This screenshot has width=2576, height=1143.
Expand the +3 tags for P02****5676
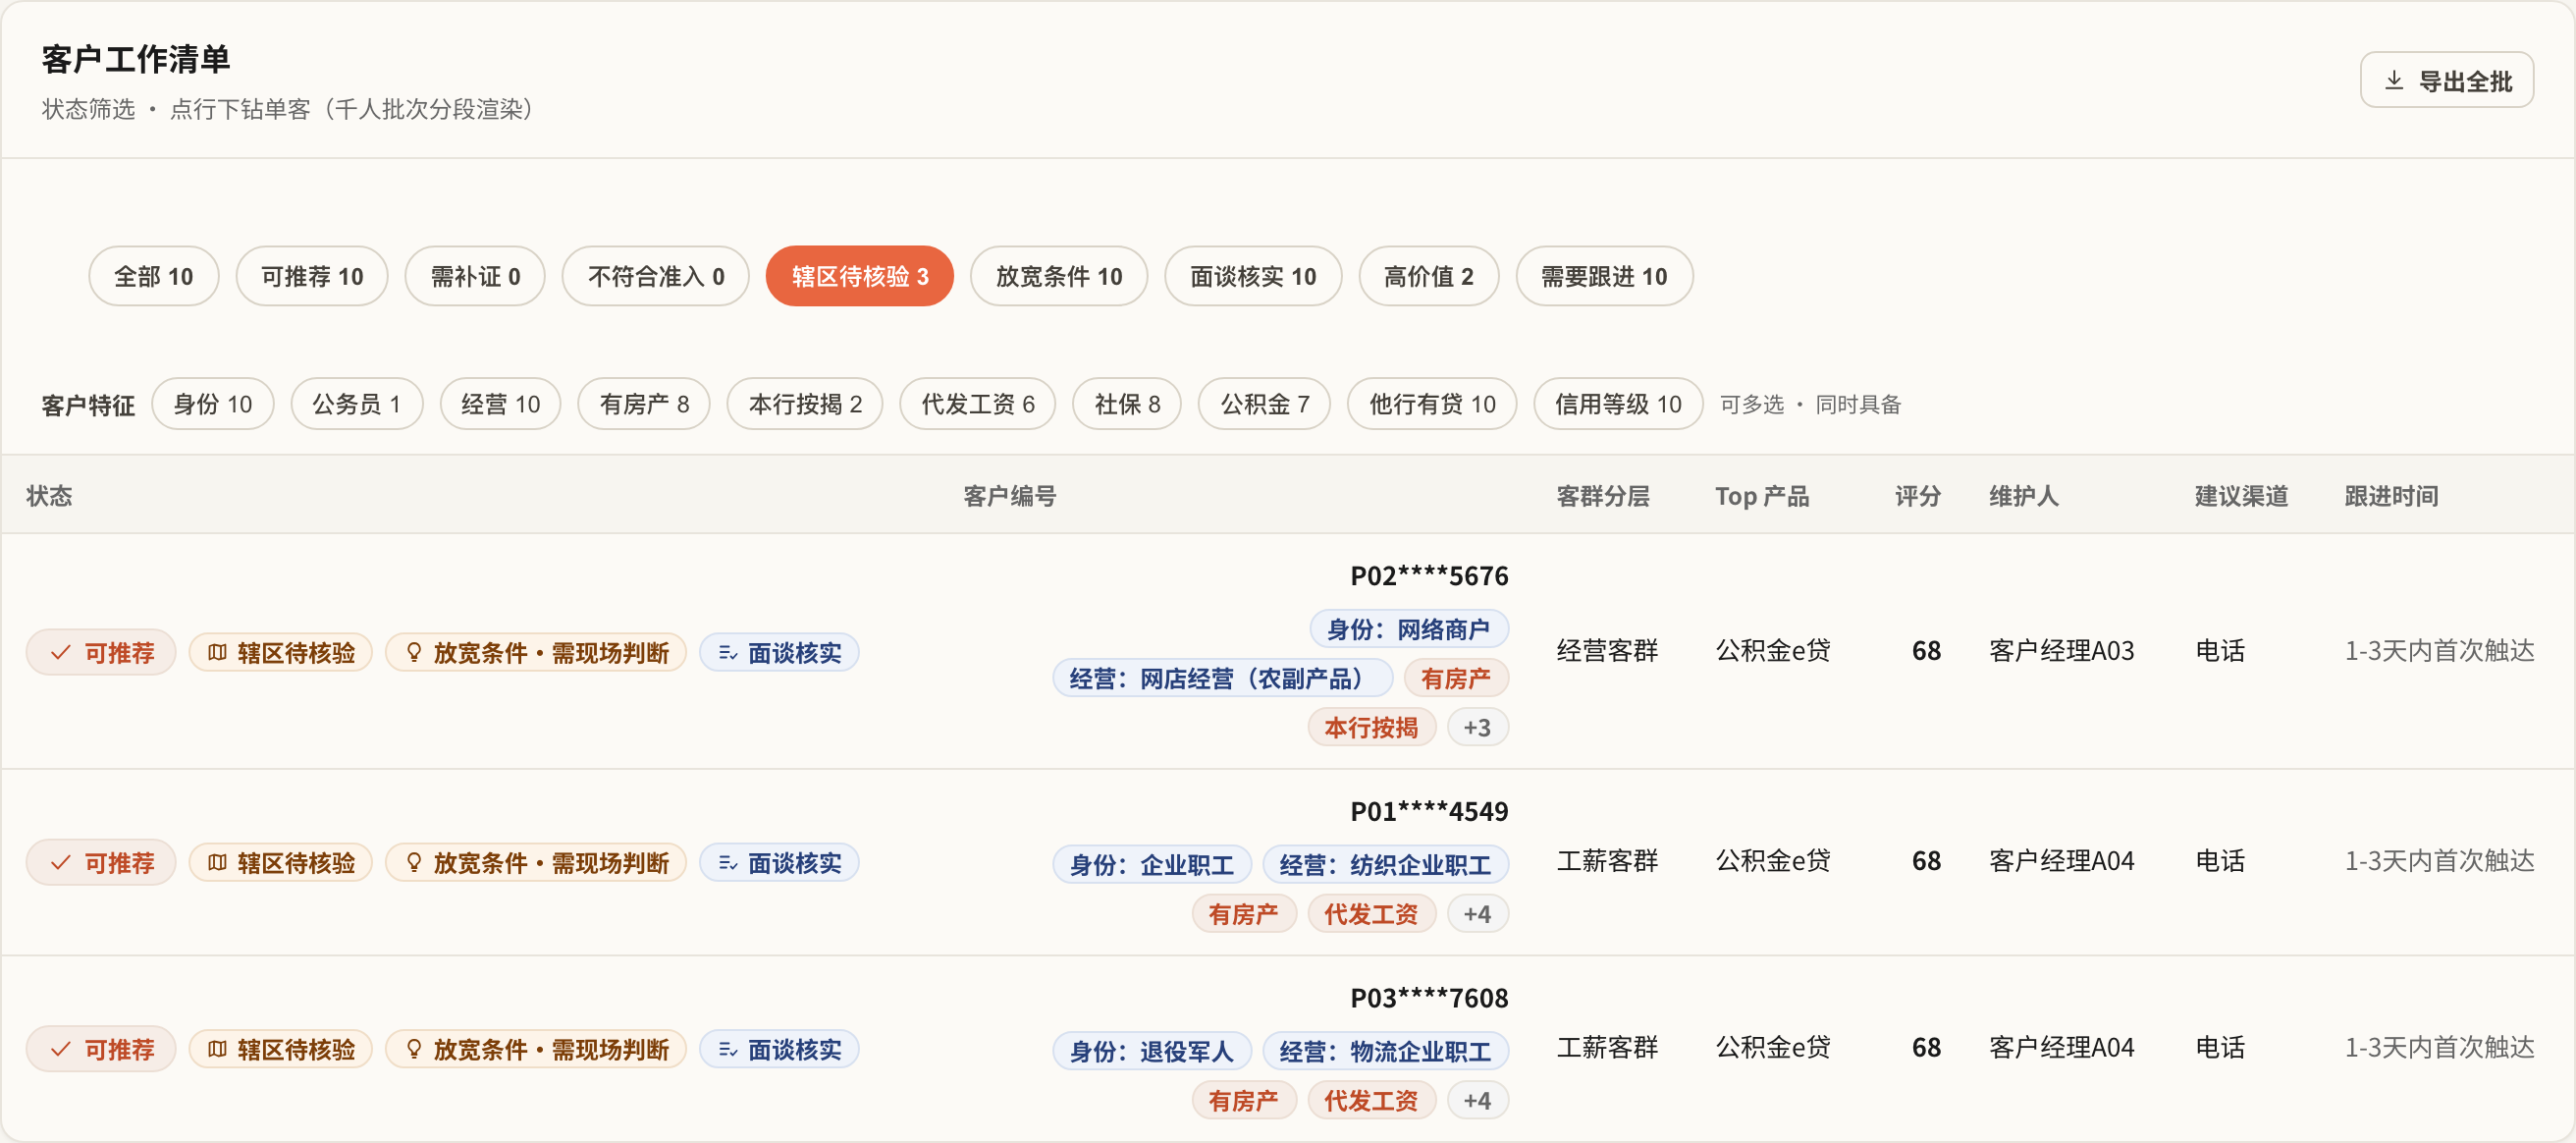[x=1477, y=727]
